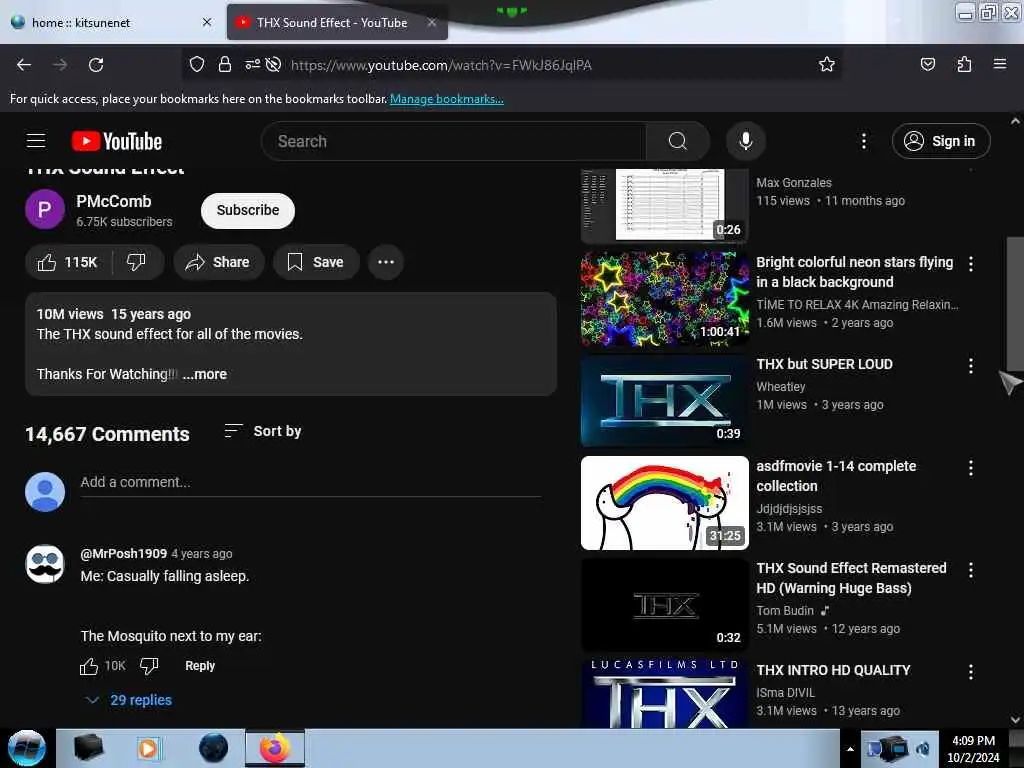
Task: Reply to the @MrPosh1909 comment
Action: click(200, 666)
